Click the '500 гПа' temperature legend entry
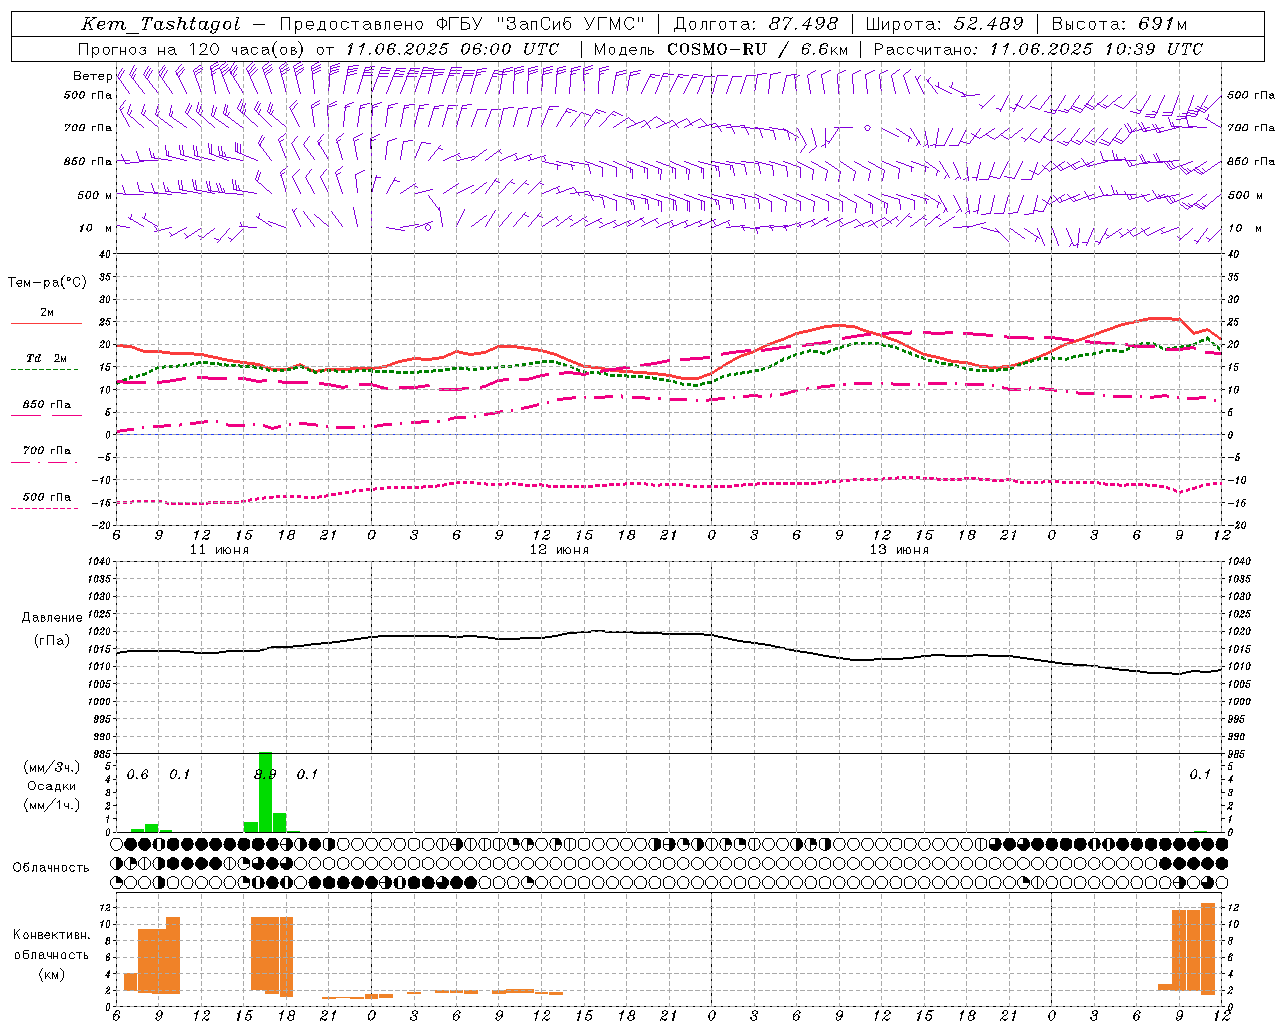1280x1024 pixels. (46, 497)
